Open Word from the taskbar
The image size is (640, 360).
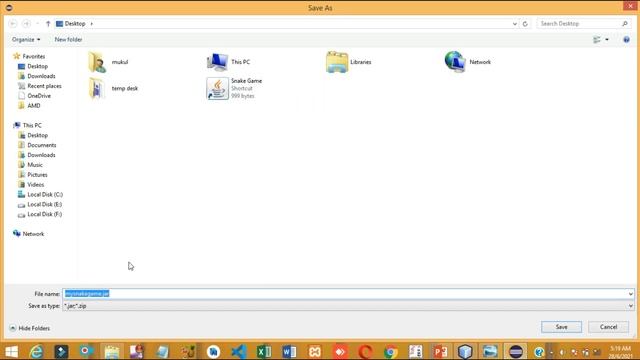289,351
